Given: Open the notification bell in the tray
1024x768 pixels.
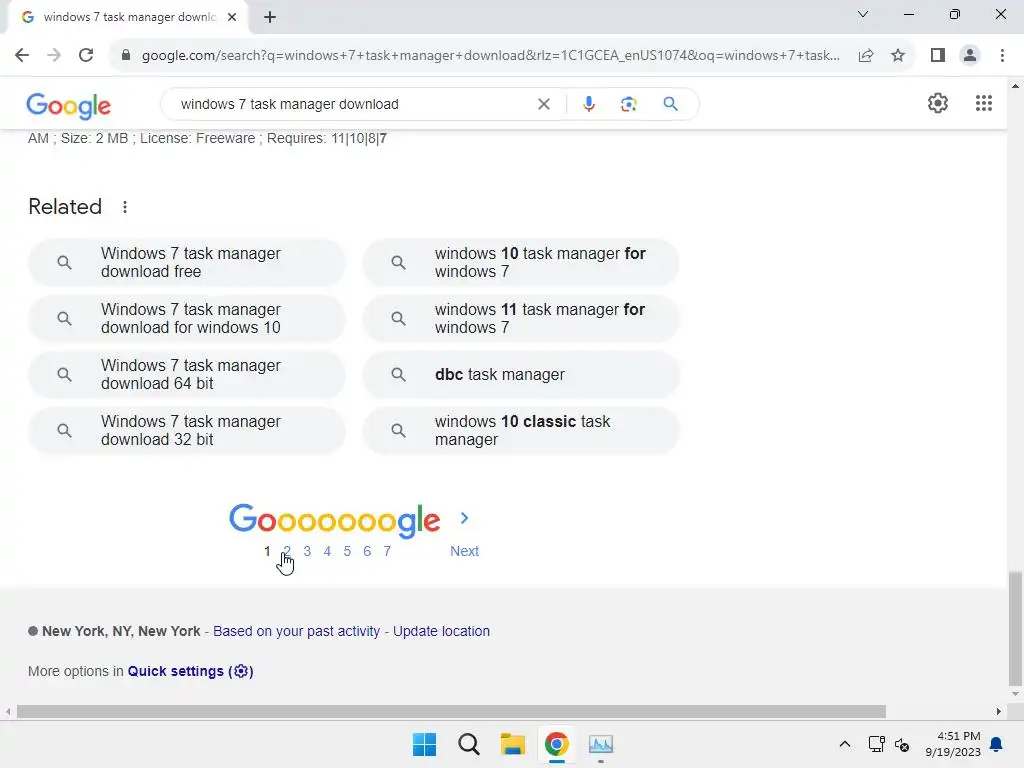Looking at the screenshot, I should coord(997,744).
